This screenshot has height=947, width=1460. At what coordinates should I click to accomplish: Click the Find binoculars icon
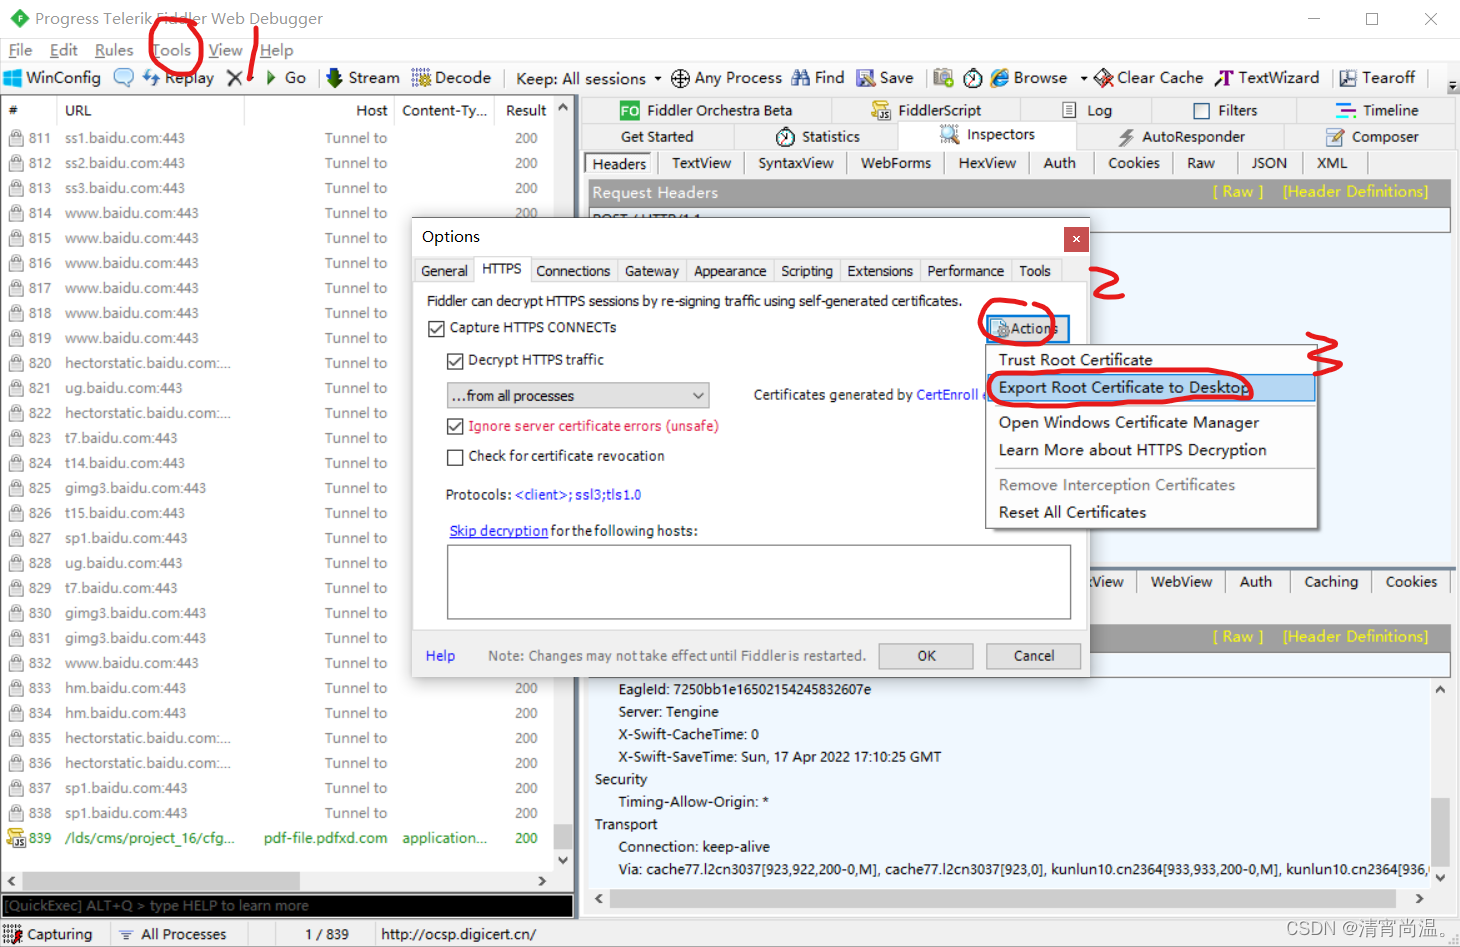[x=801, y=78]
